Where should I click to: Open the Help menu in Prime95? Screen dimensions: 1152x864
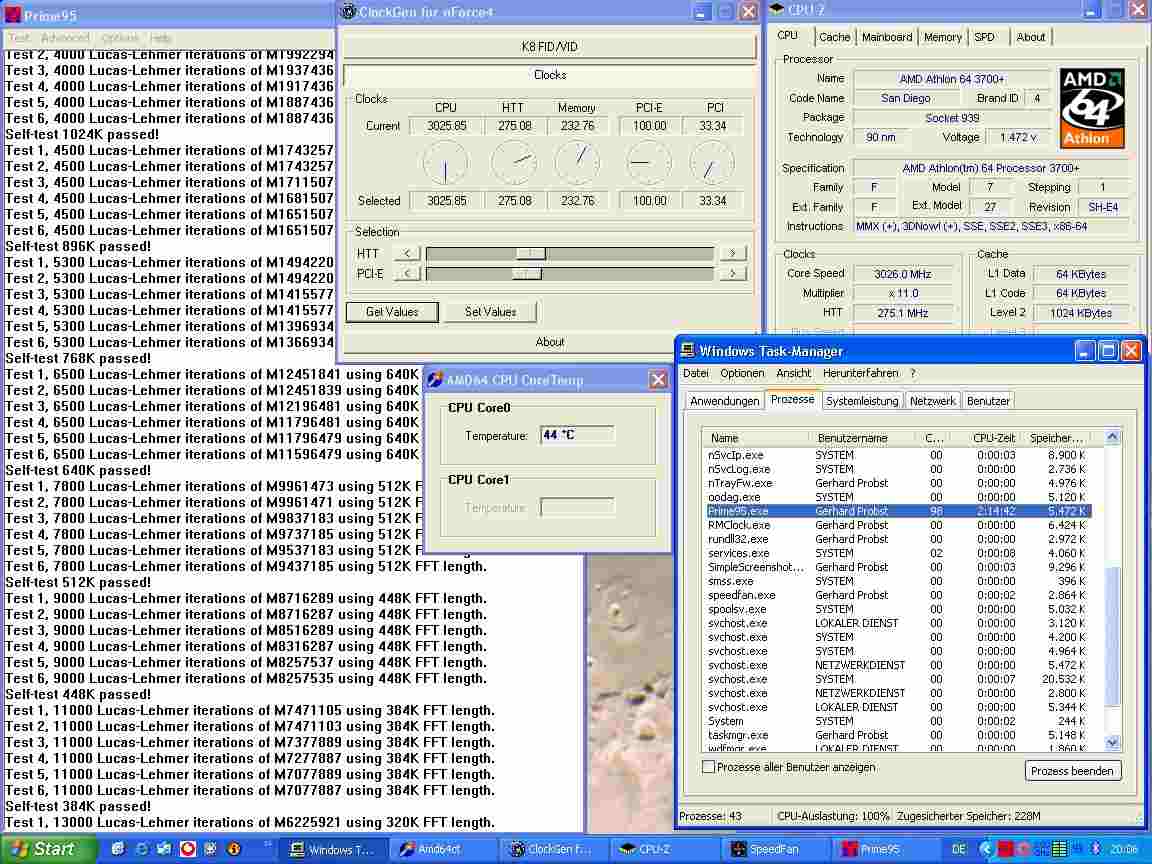[x=161, y=37]
